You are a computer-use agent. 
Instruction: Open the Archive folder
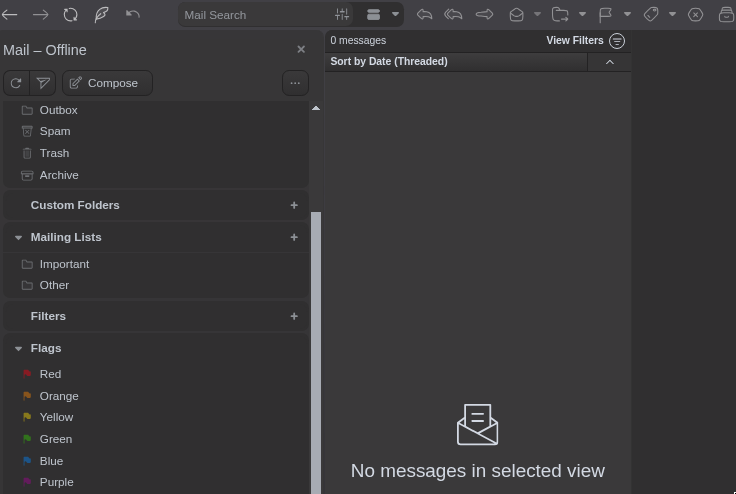[x=156, y=175]
